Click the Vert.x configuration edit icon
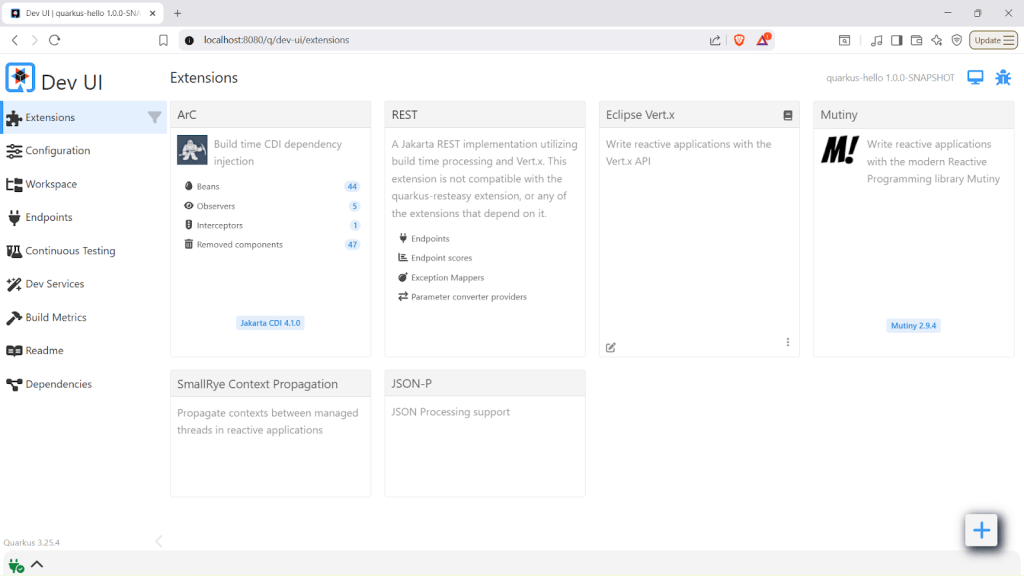This screenshot has height=576, width=1024. click(611, 347)
